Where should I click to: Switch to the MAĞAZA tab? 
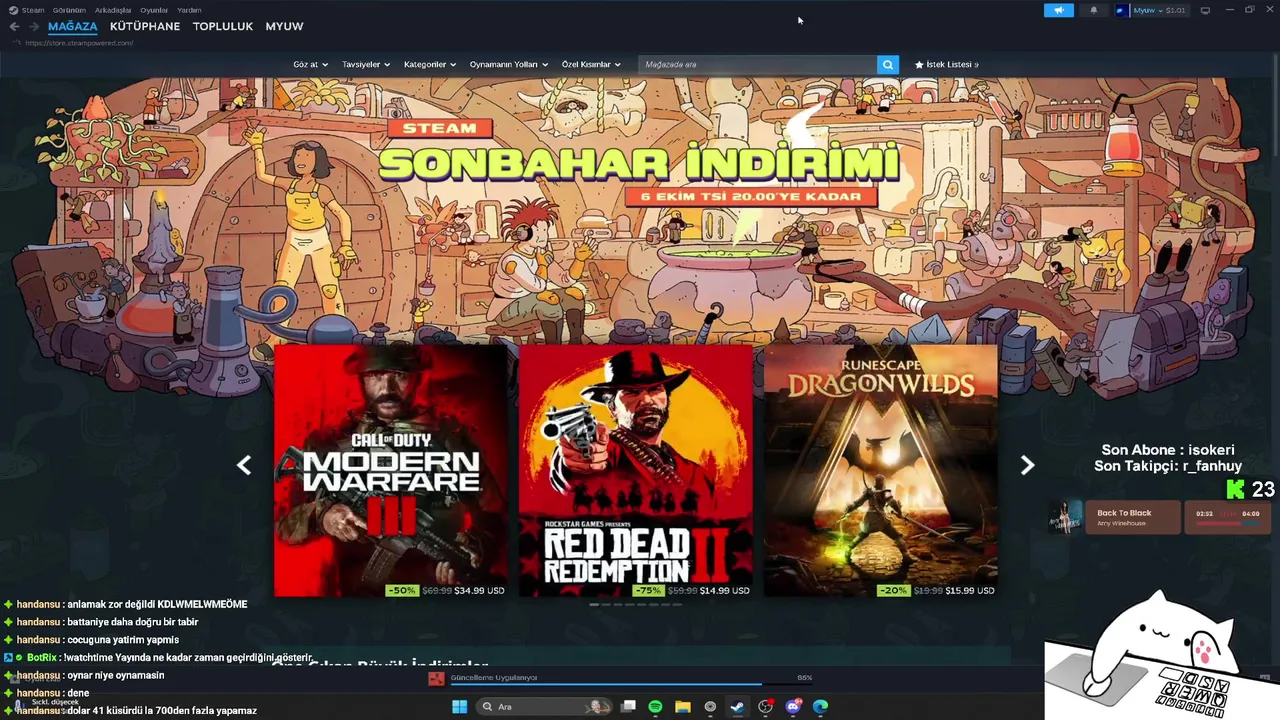click(x=73, y=27)
